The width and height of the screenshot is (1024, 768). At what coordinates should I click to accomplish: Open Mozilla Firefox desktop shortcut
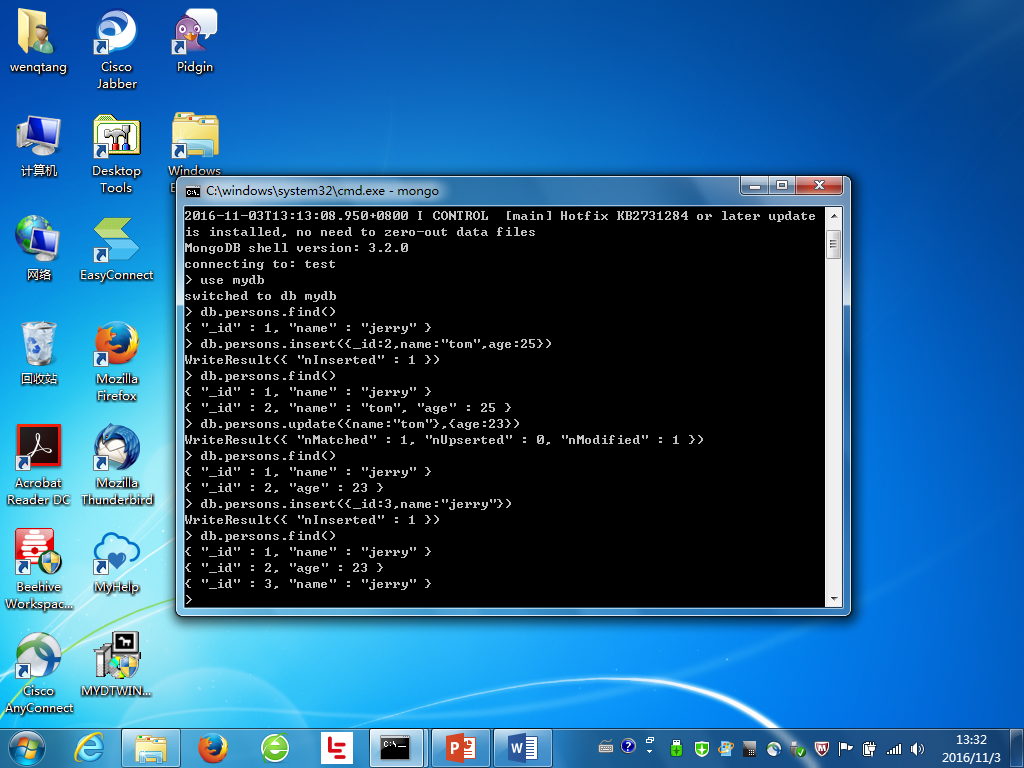(x=116, y=361)
